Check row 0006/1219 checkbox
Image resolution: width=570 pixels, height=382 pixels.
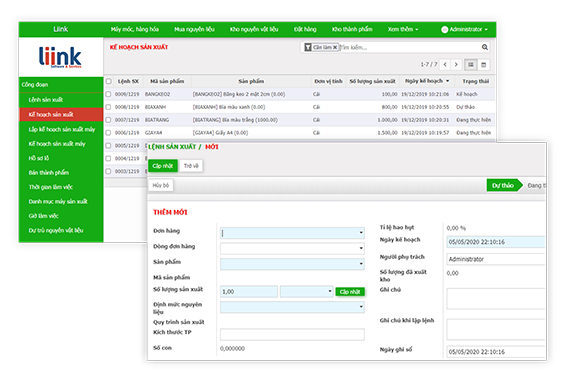coord(108,133)
